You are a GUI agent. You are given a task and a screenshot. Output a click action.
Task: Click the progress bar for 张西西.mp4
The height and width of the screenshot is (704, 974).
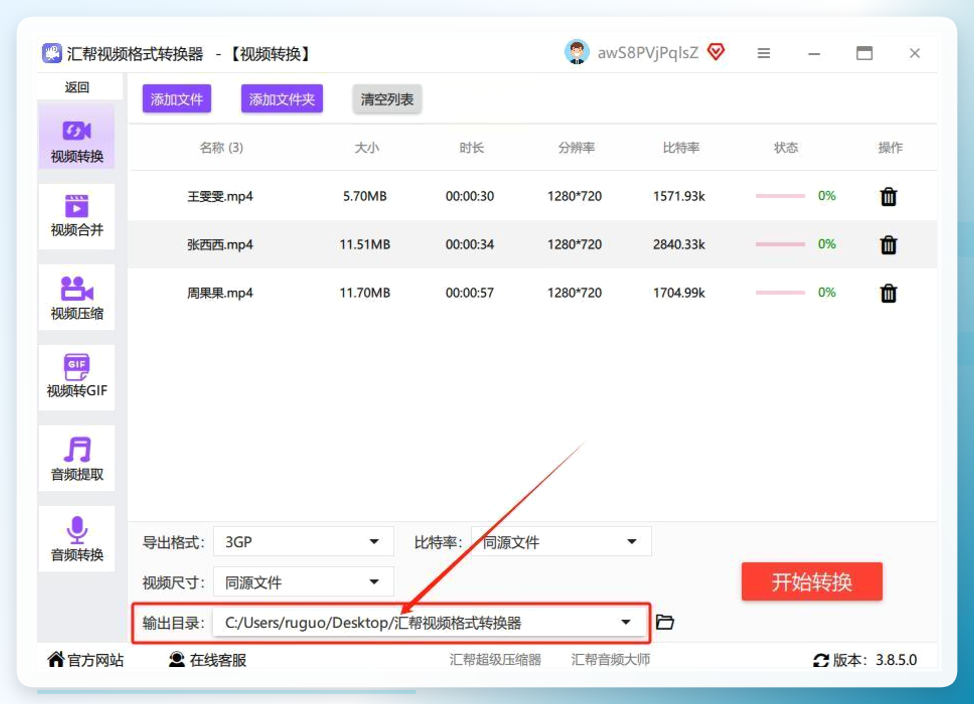pyautogui.click(x=780, y=244)
